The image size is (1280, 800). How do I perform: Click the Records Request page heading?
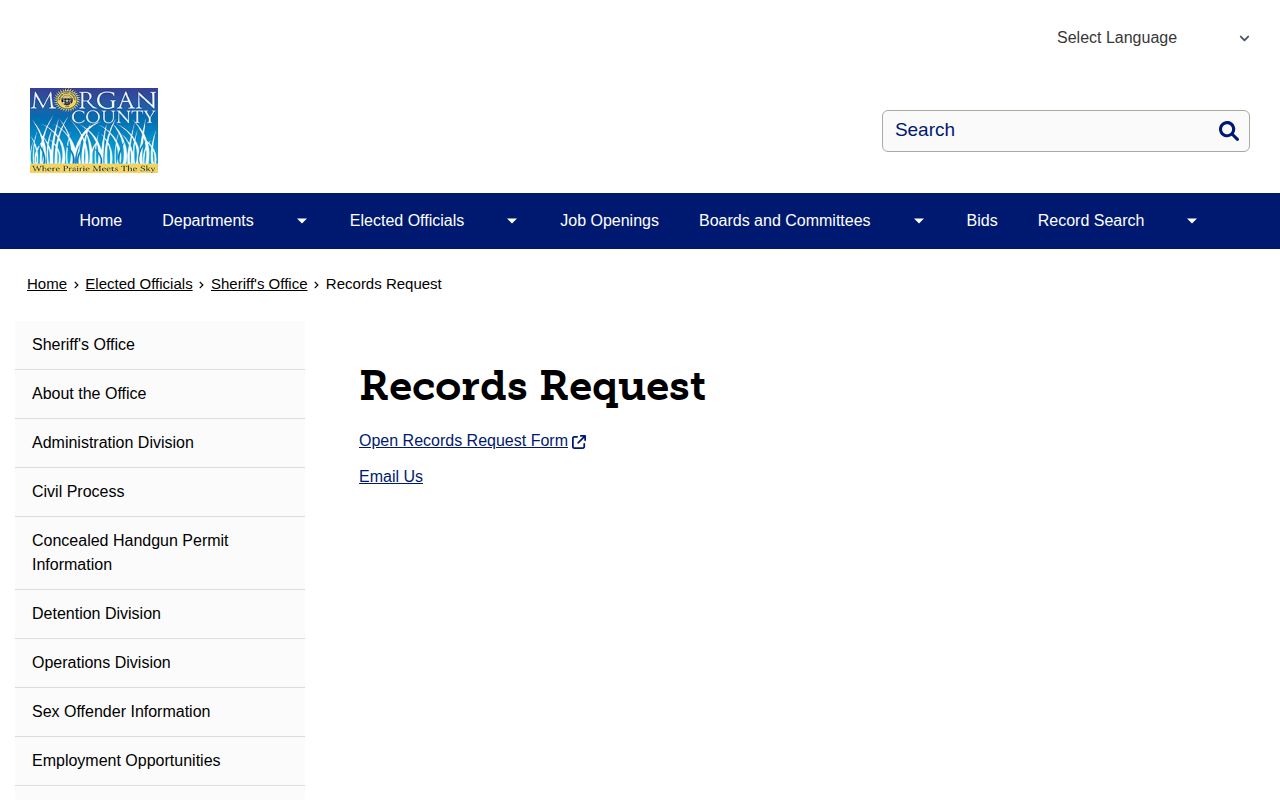point(532,387)
